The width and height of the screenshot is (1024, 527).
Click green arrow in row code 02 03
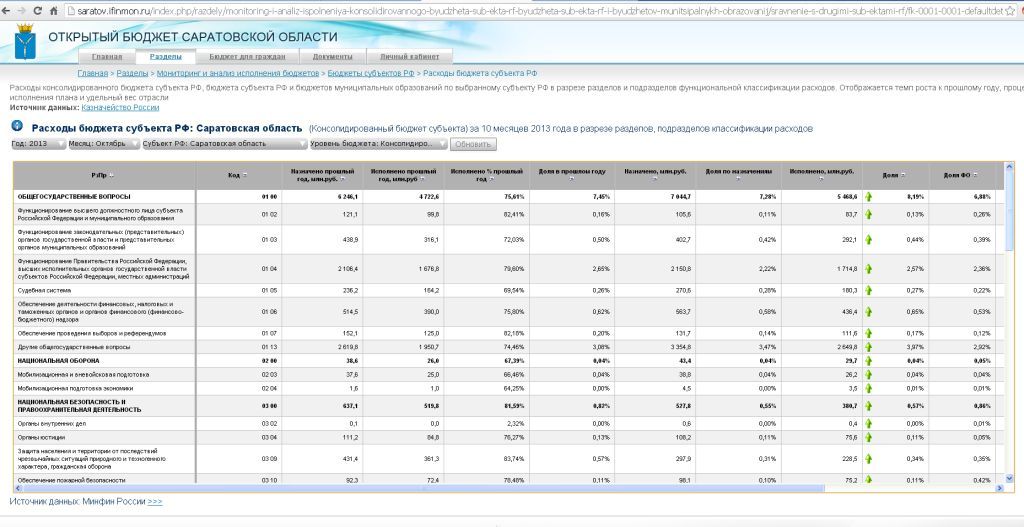[x=869, y=374]
